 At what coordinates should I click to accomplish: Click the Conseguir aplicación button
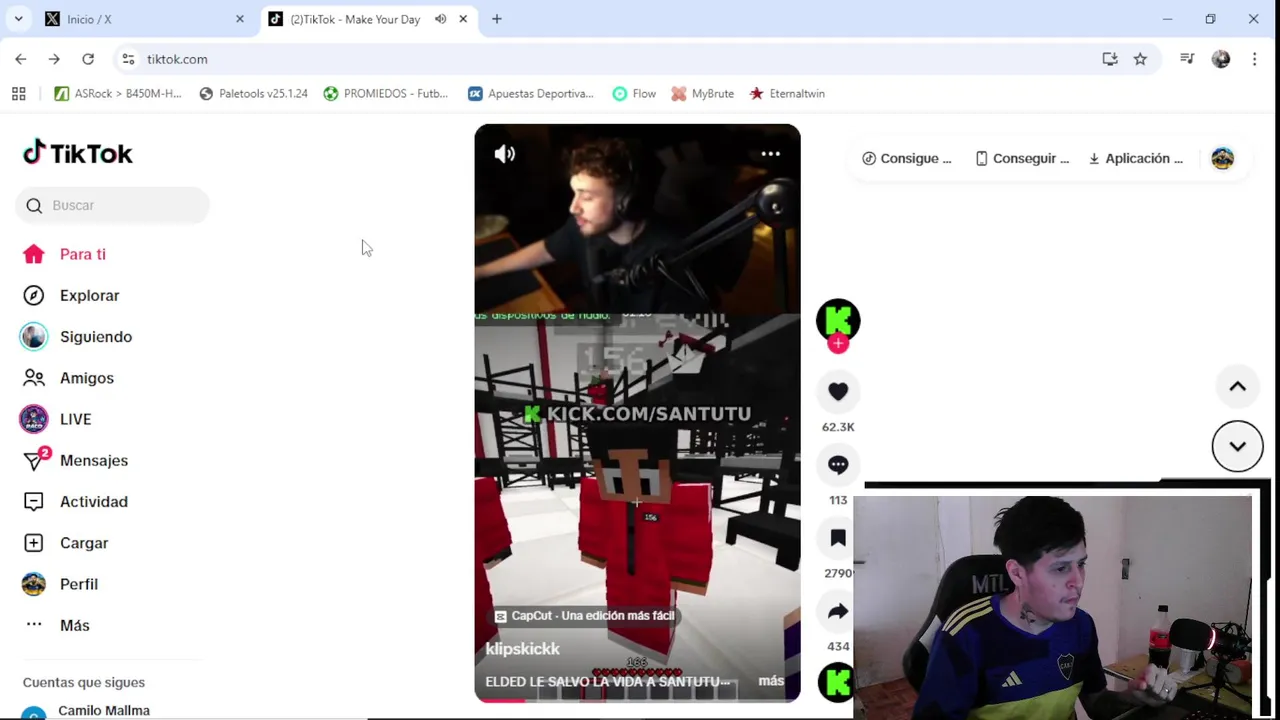pyautogui.click(x=1022, y=158)
